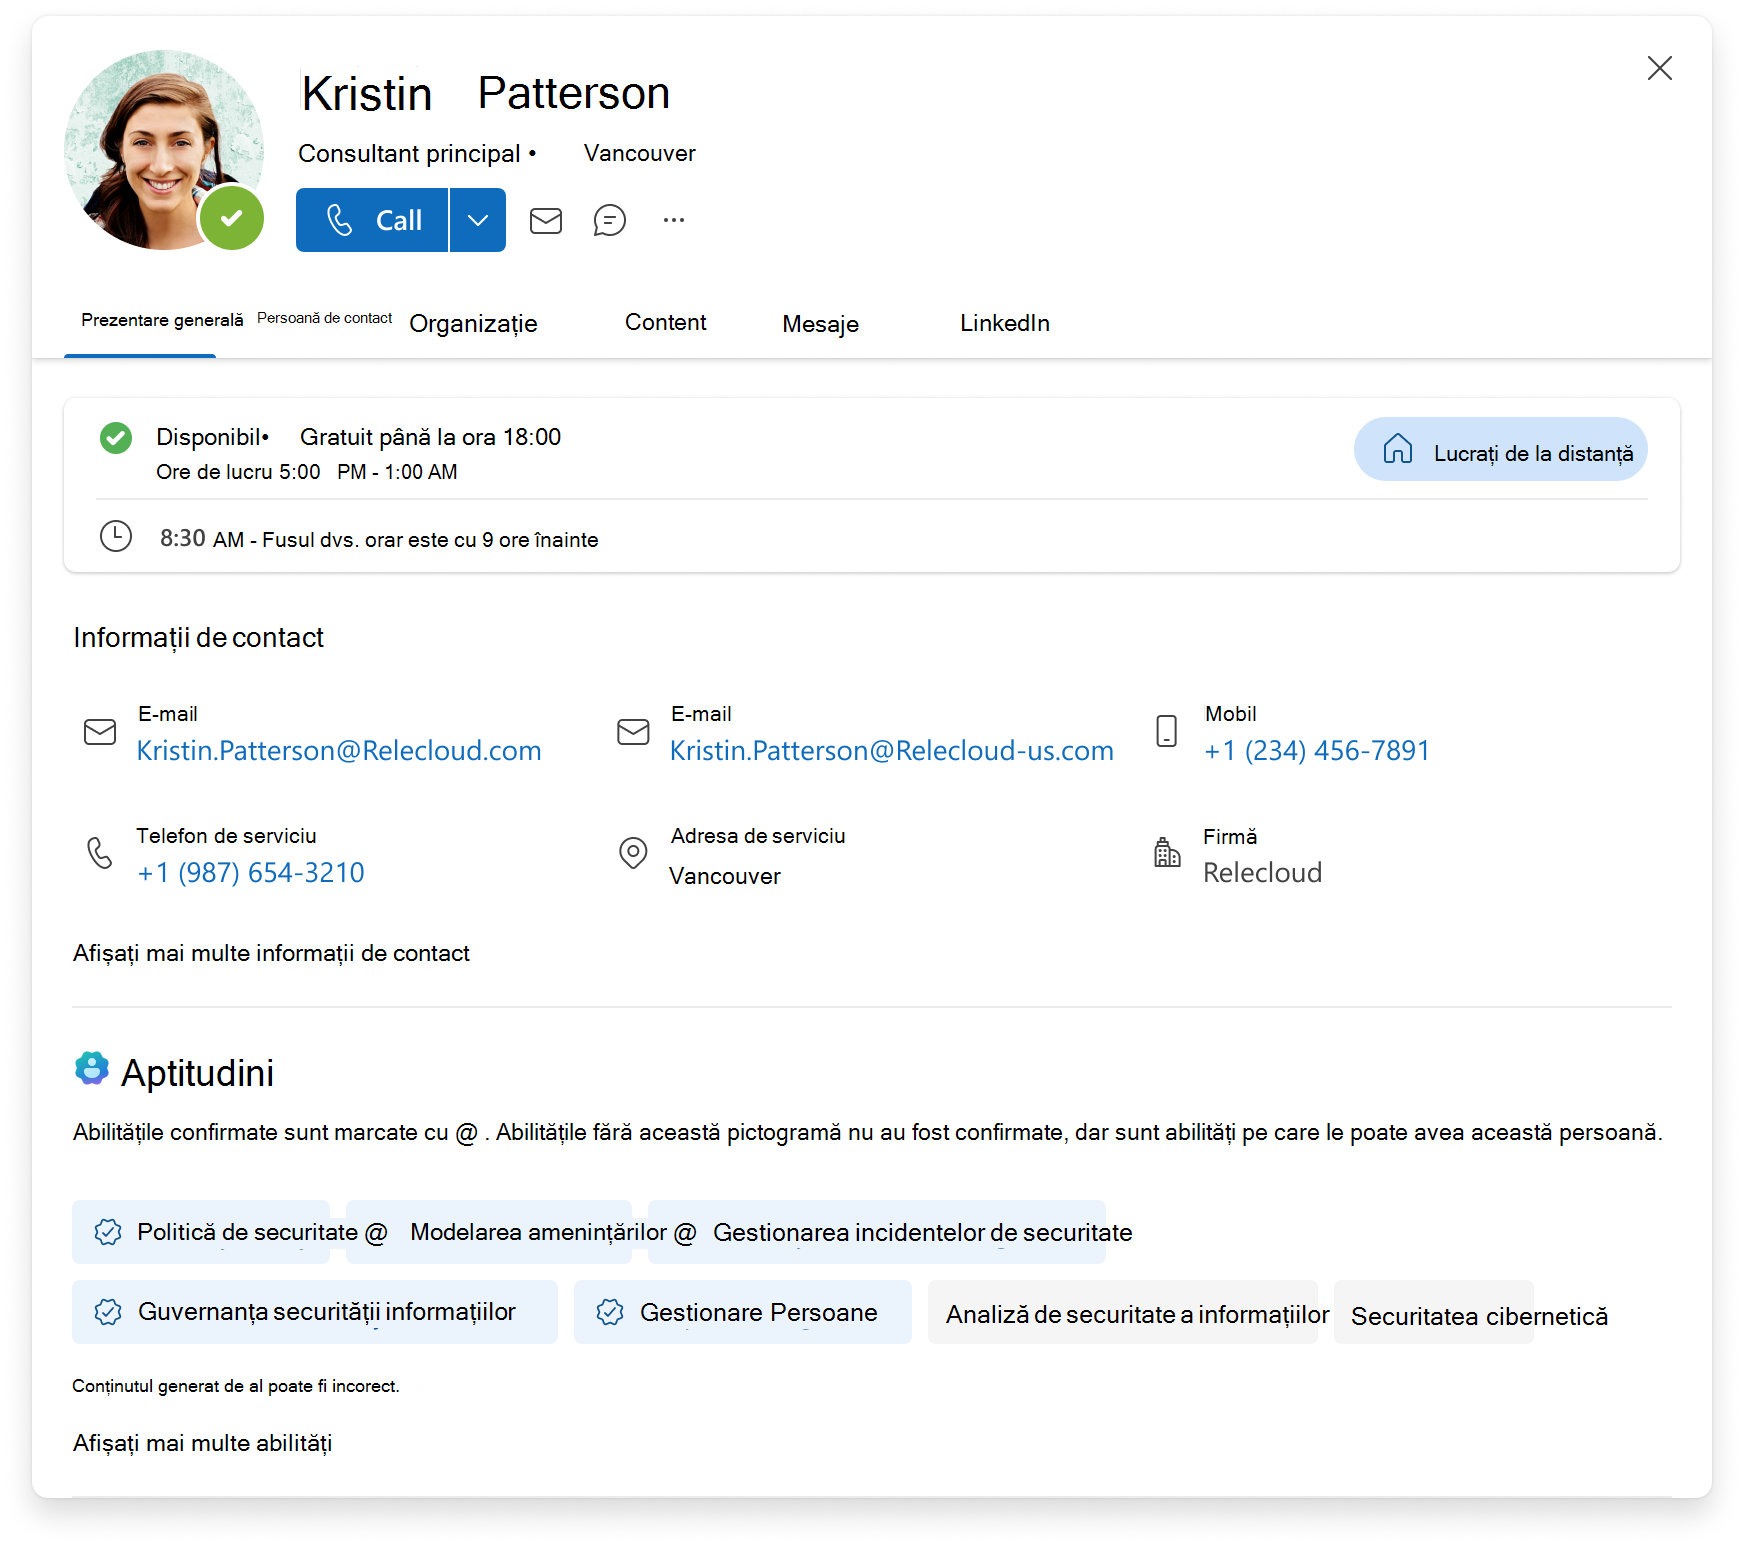Screen dimensions: 1744x1546
Task: Call mobile number +1 (234) 456-7891
Action: click(x=1317, y=751)
